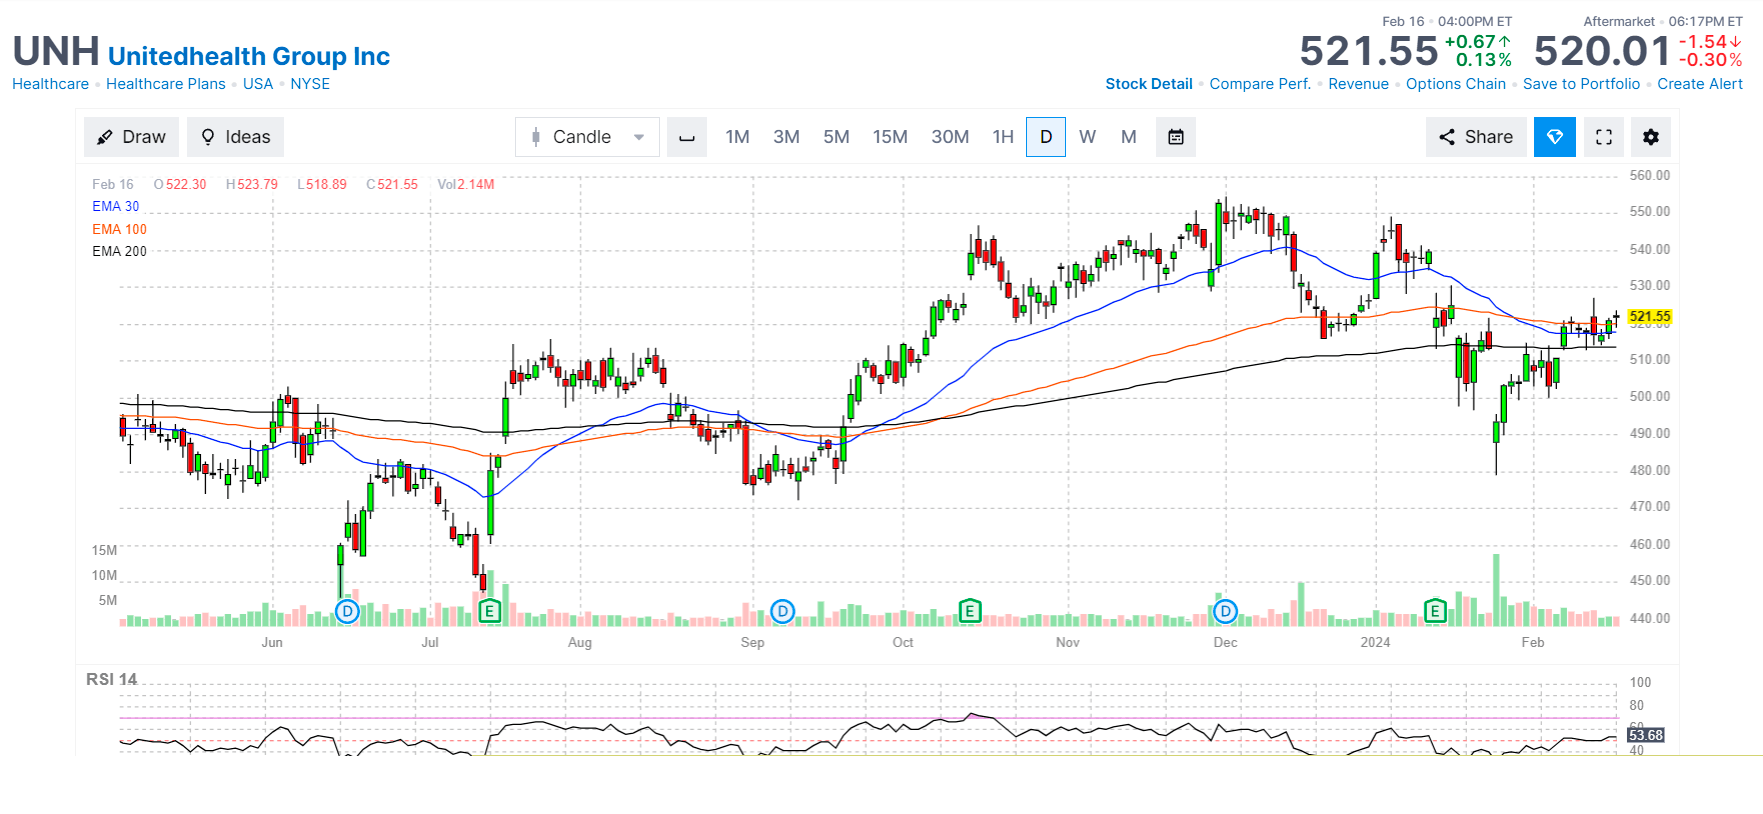Click the RSI 14 indicator label
Viewport: 1763px width, 814px height.
(x=111, y=679)
